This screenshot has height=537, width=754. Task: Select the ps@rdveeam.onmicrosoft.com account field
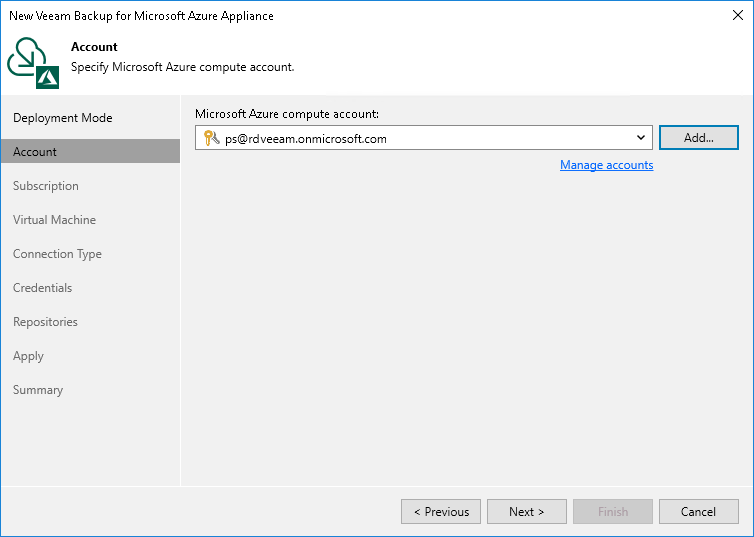click(x=420, y=138)
